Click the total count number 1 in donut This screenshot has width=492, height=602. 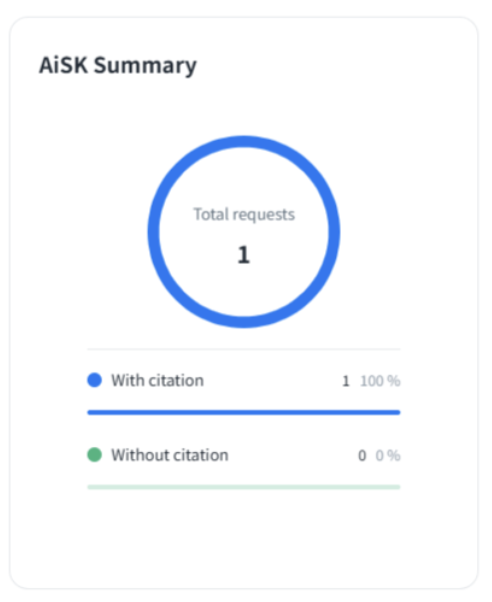244,255
